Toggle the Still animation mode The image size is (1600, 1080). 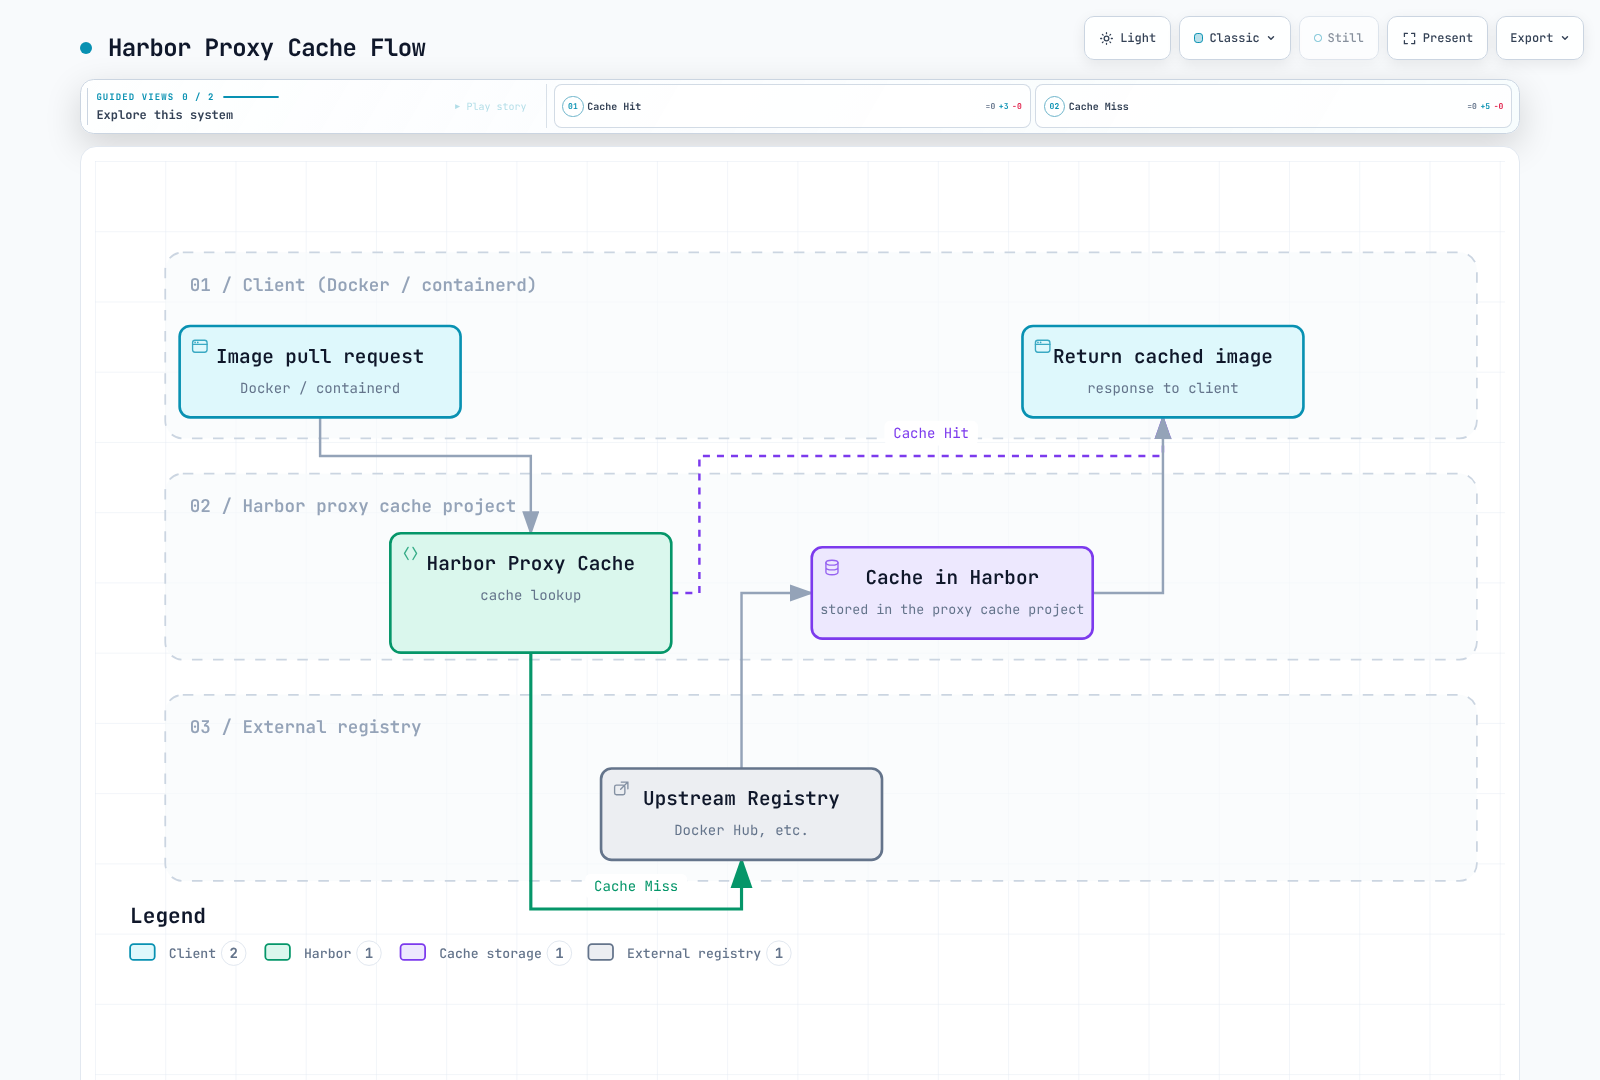(1339, 38)
